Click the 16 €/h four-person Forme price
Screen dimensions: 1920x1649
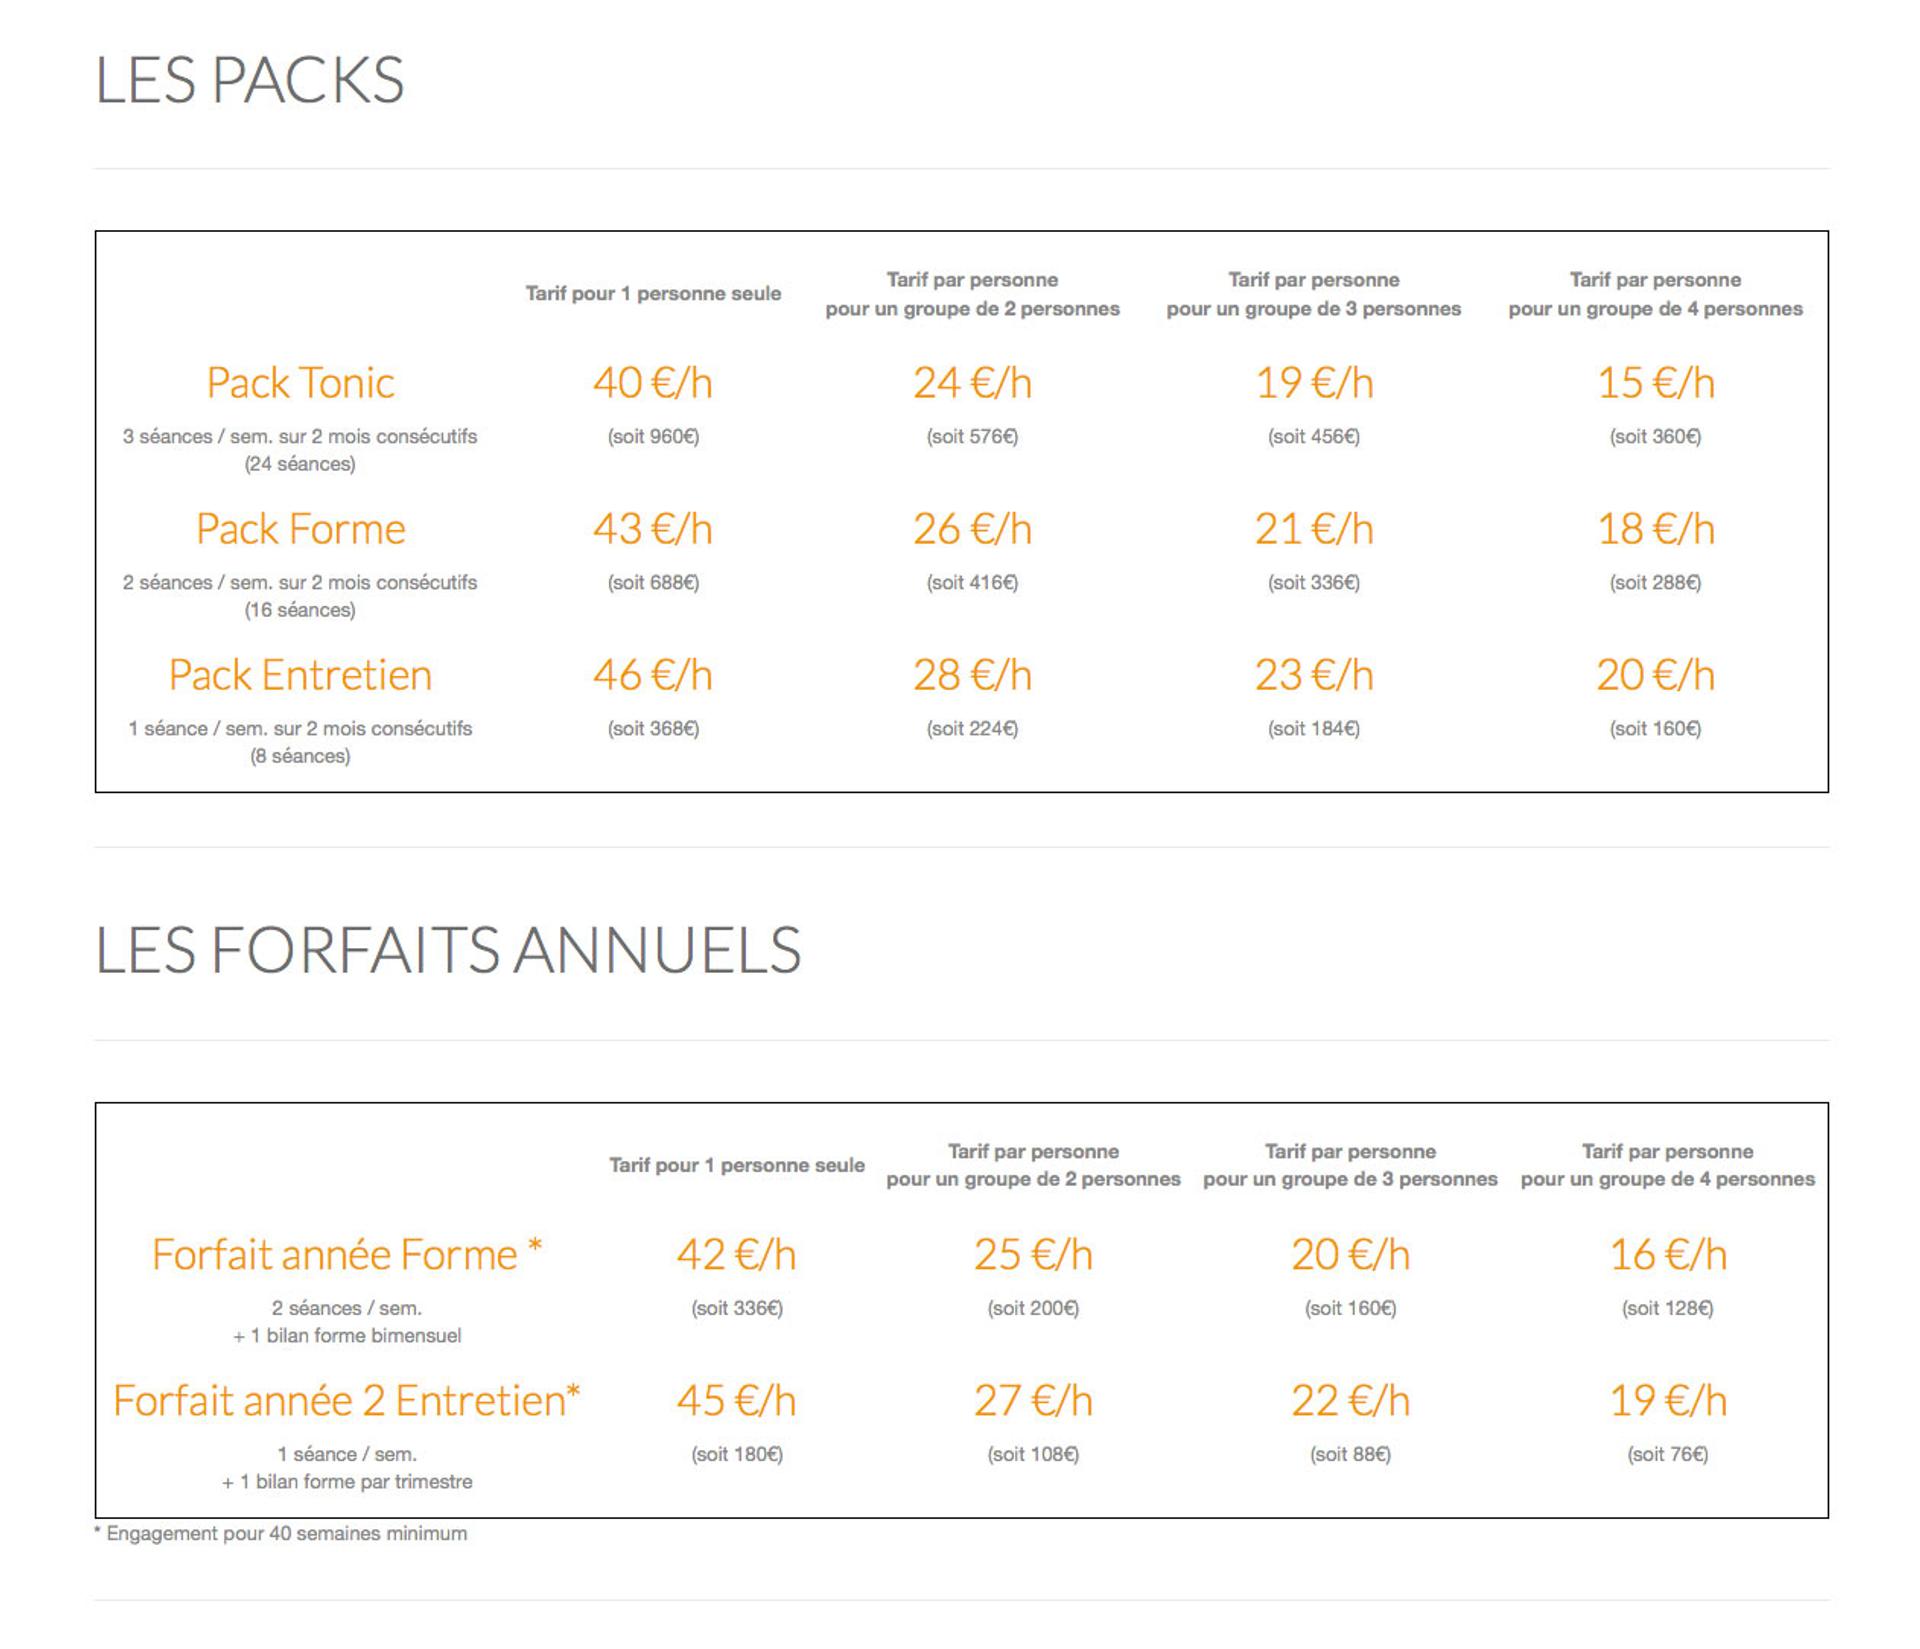(1667, 1255)
